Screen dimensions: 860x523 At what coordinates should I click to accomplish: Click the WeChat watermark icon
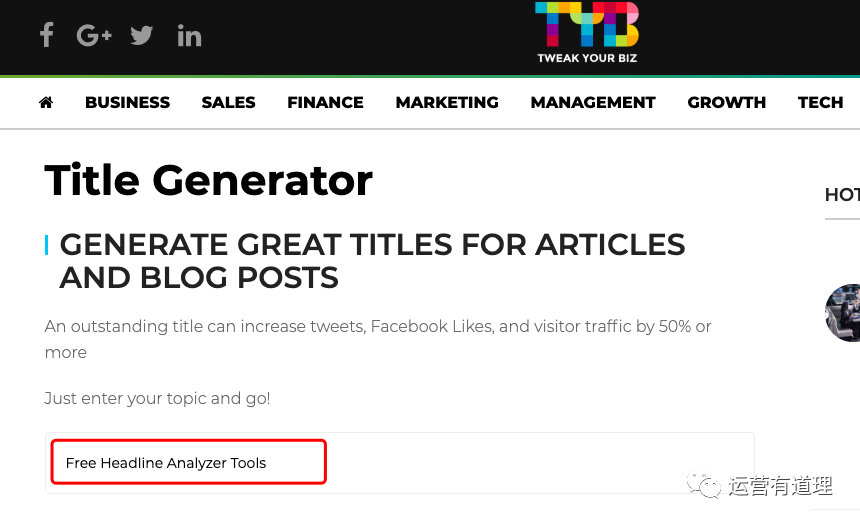704,485
